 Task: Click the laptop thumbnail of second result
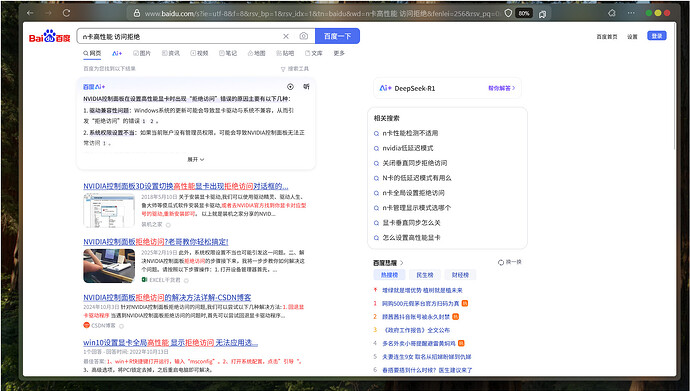coord(109,266)
